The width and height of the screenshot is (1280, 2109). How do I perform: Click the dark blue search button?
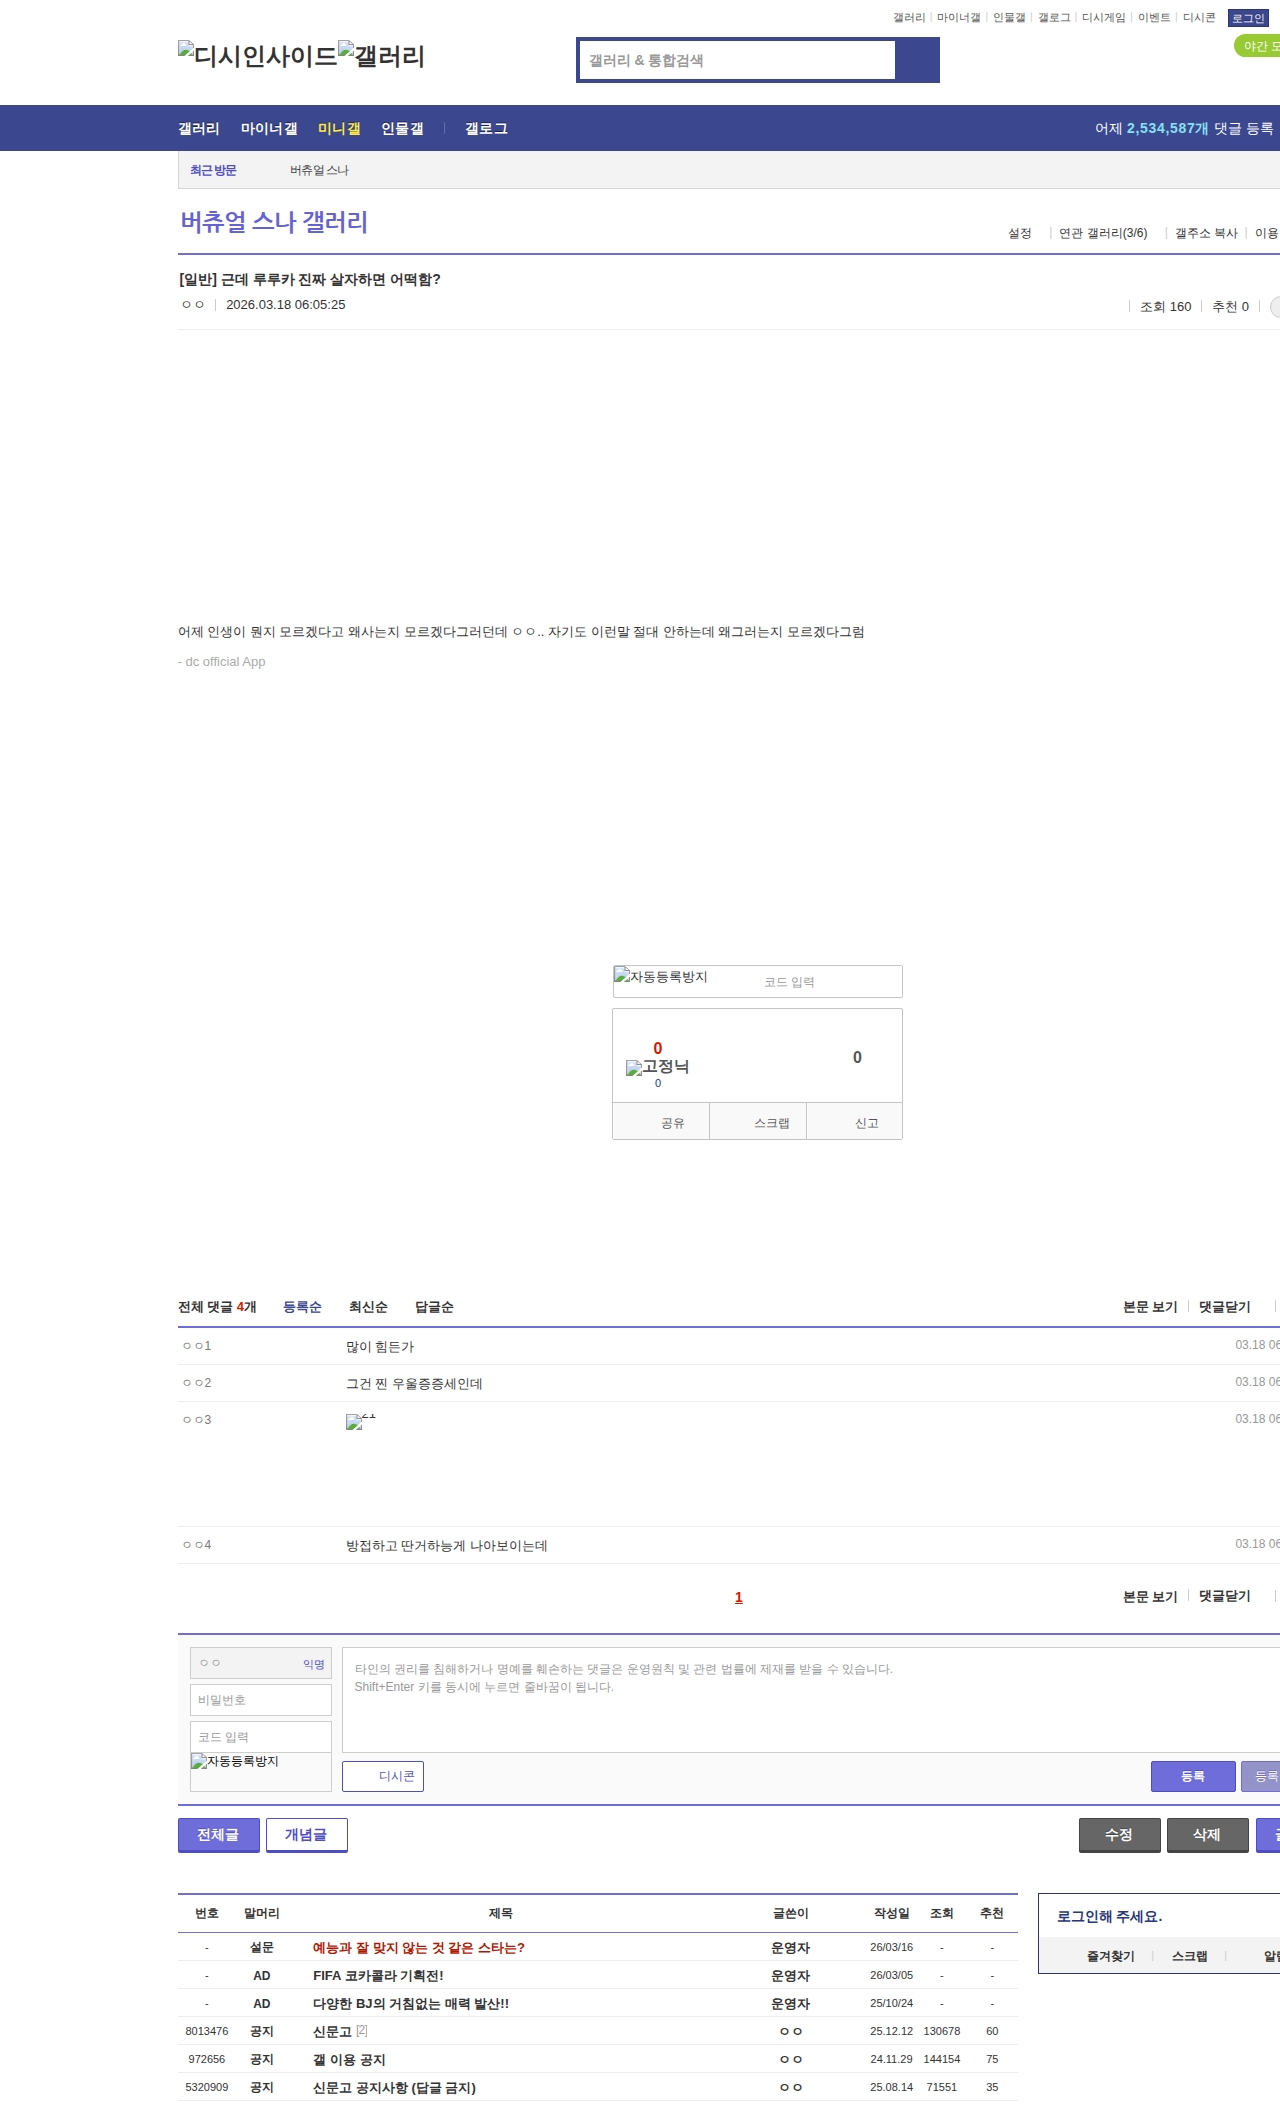click(917, 60)
